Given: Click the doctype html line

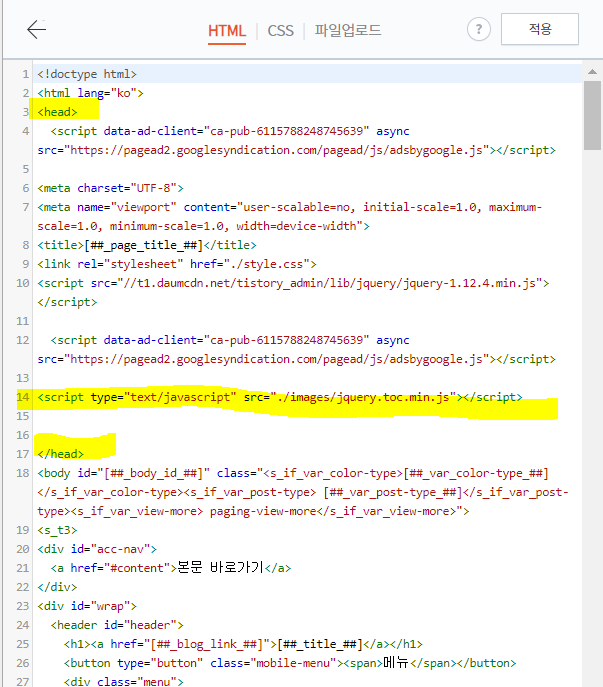Looking at the screenshot, I should pos(87,74).
